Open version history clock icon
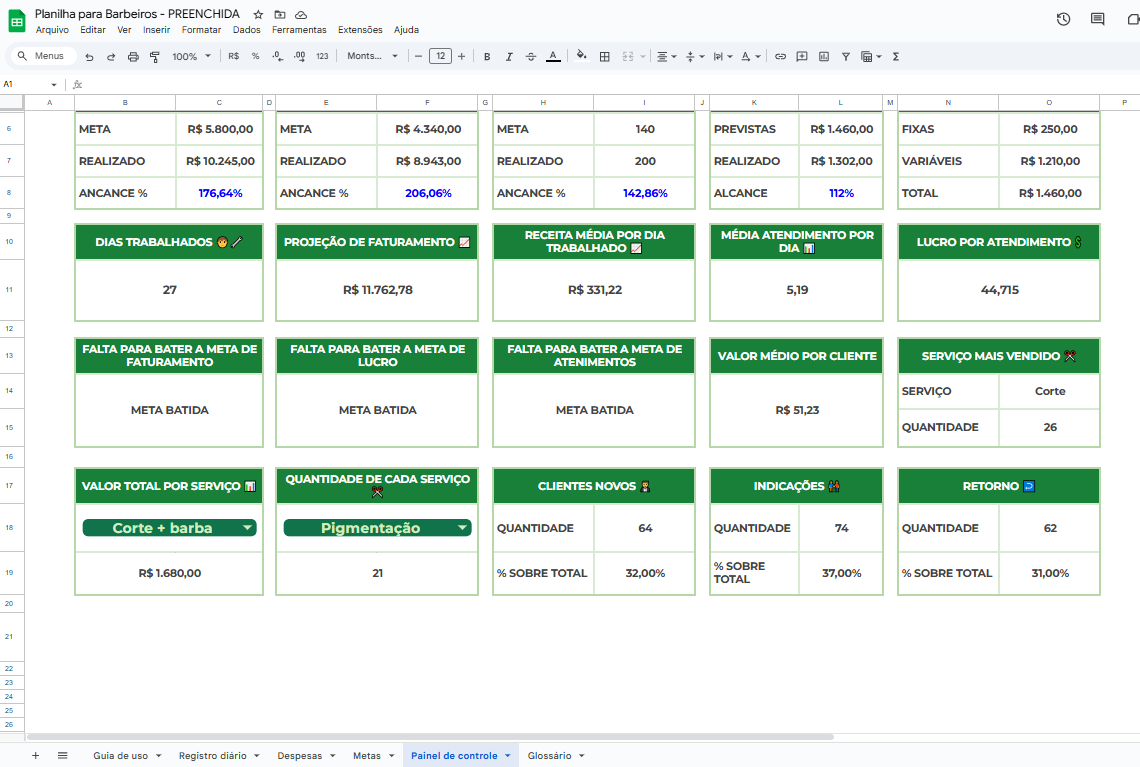The width and height of the screenshot is (1140, 767). click(x=1063, y=19)
